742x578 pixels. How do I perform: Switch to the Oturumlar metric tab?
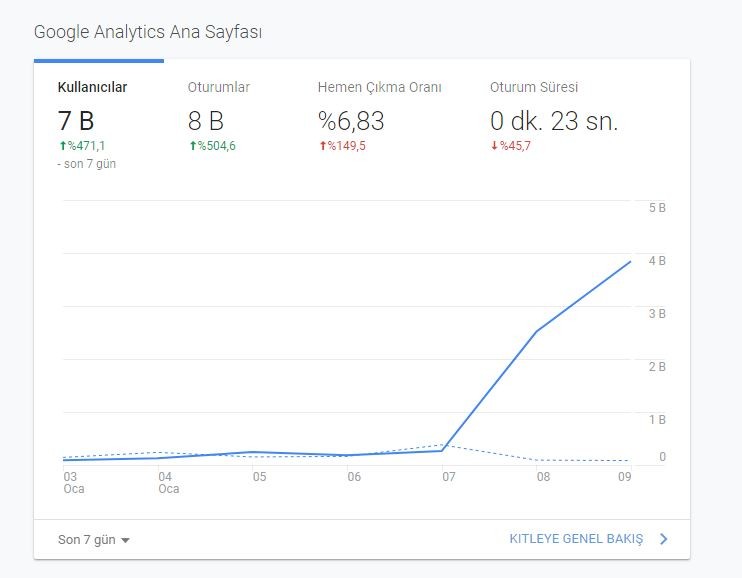tap(219, 87)
